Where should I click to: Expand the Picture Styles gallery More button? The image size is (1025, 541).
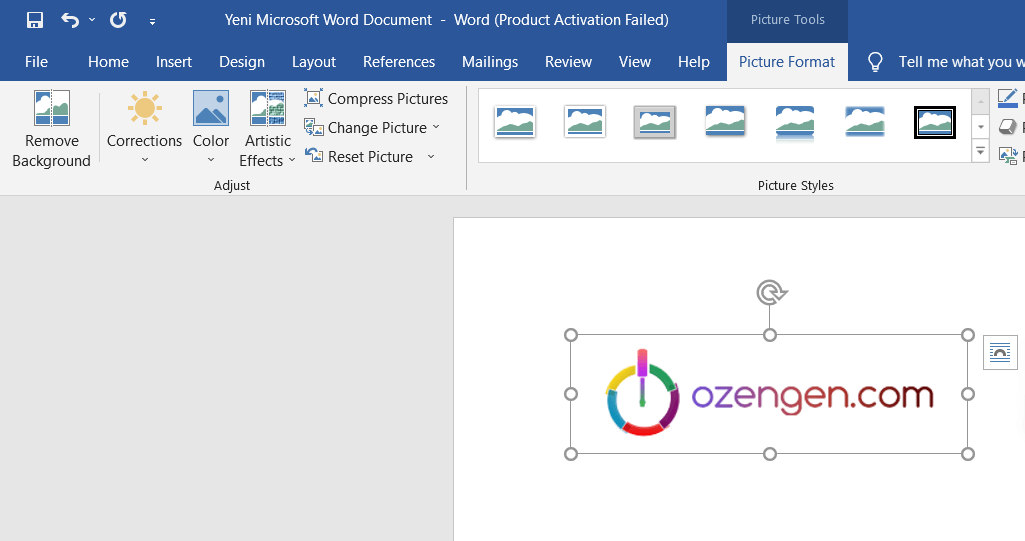[x=980, y=152]
